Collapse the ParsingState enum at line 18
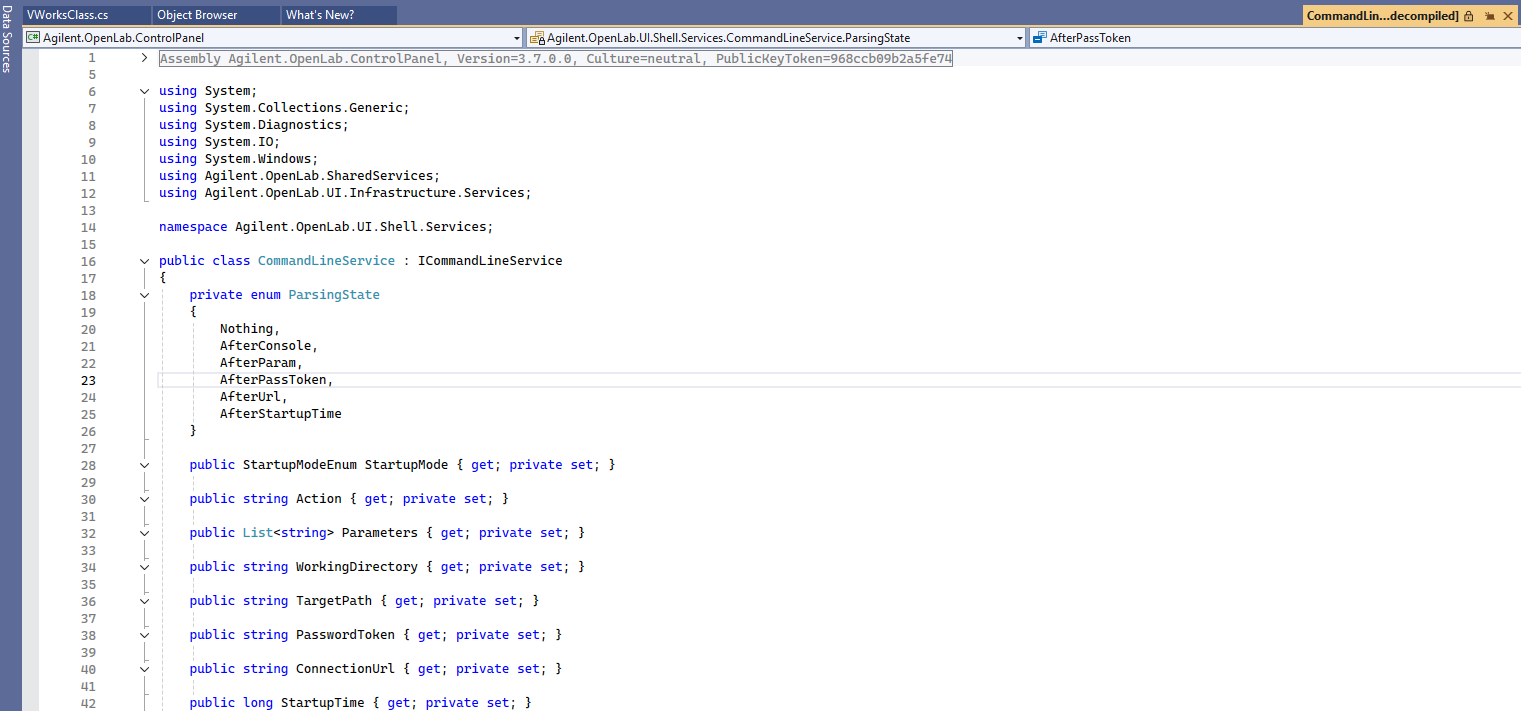 (x=145, y=295)
